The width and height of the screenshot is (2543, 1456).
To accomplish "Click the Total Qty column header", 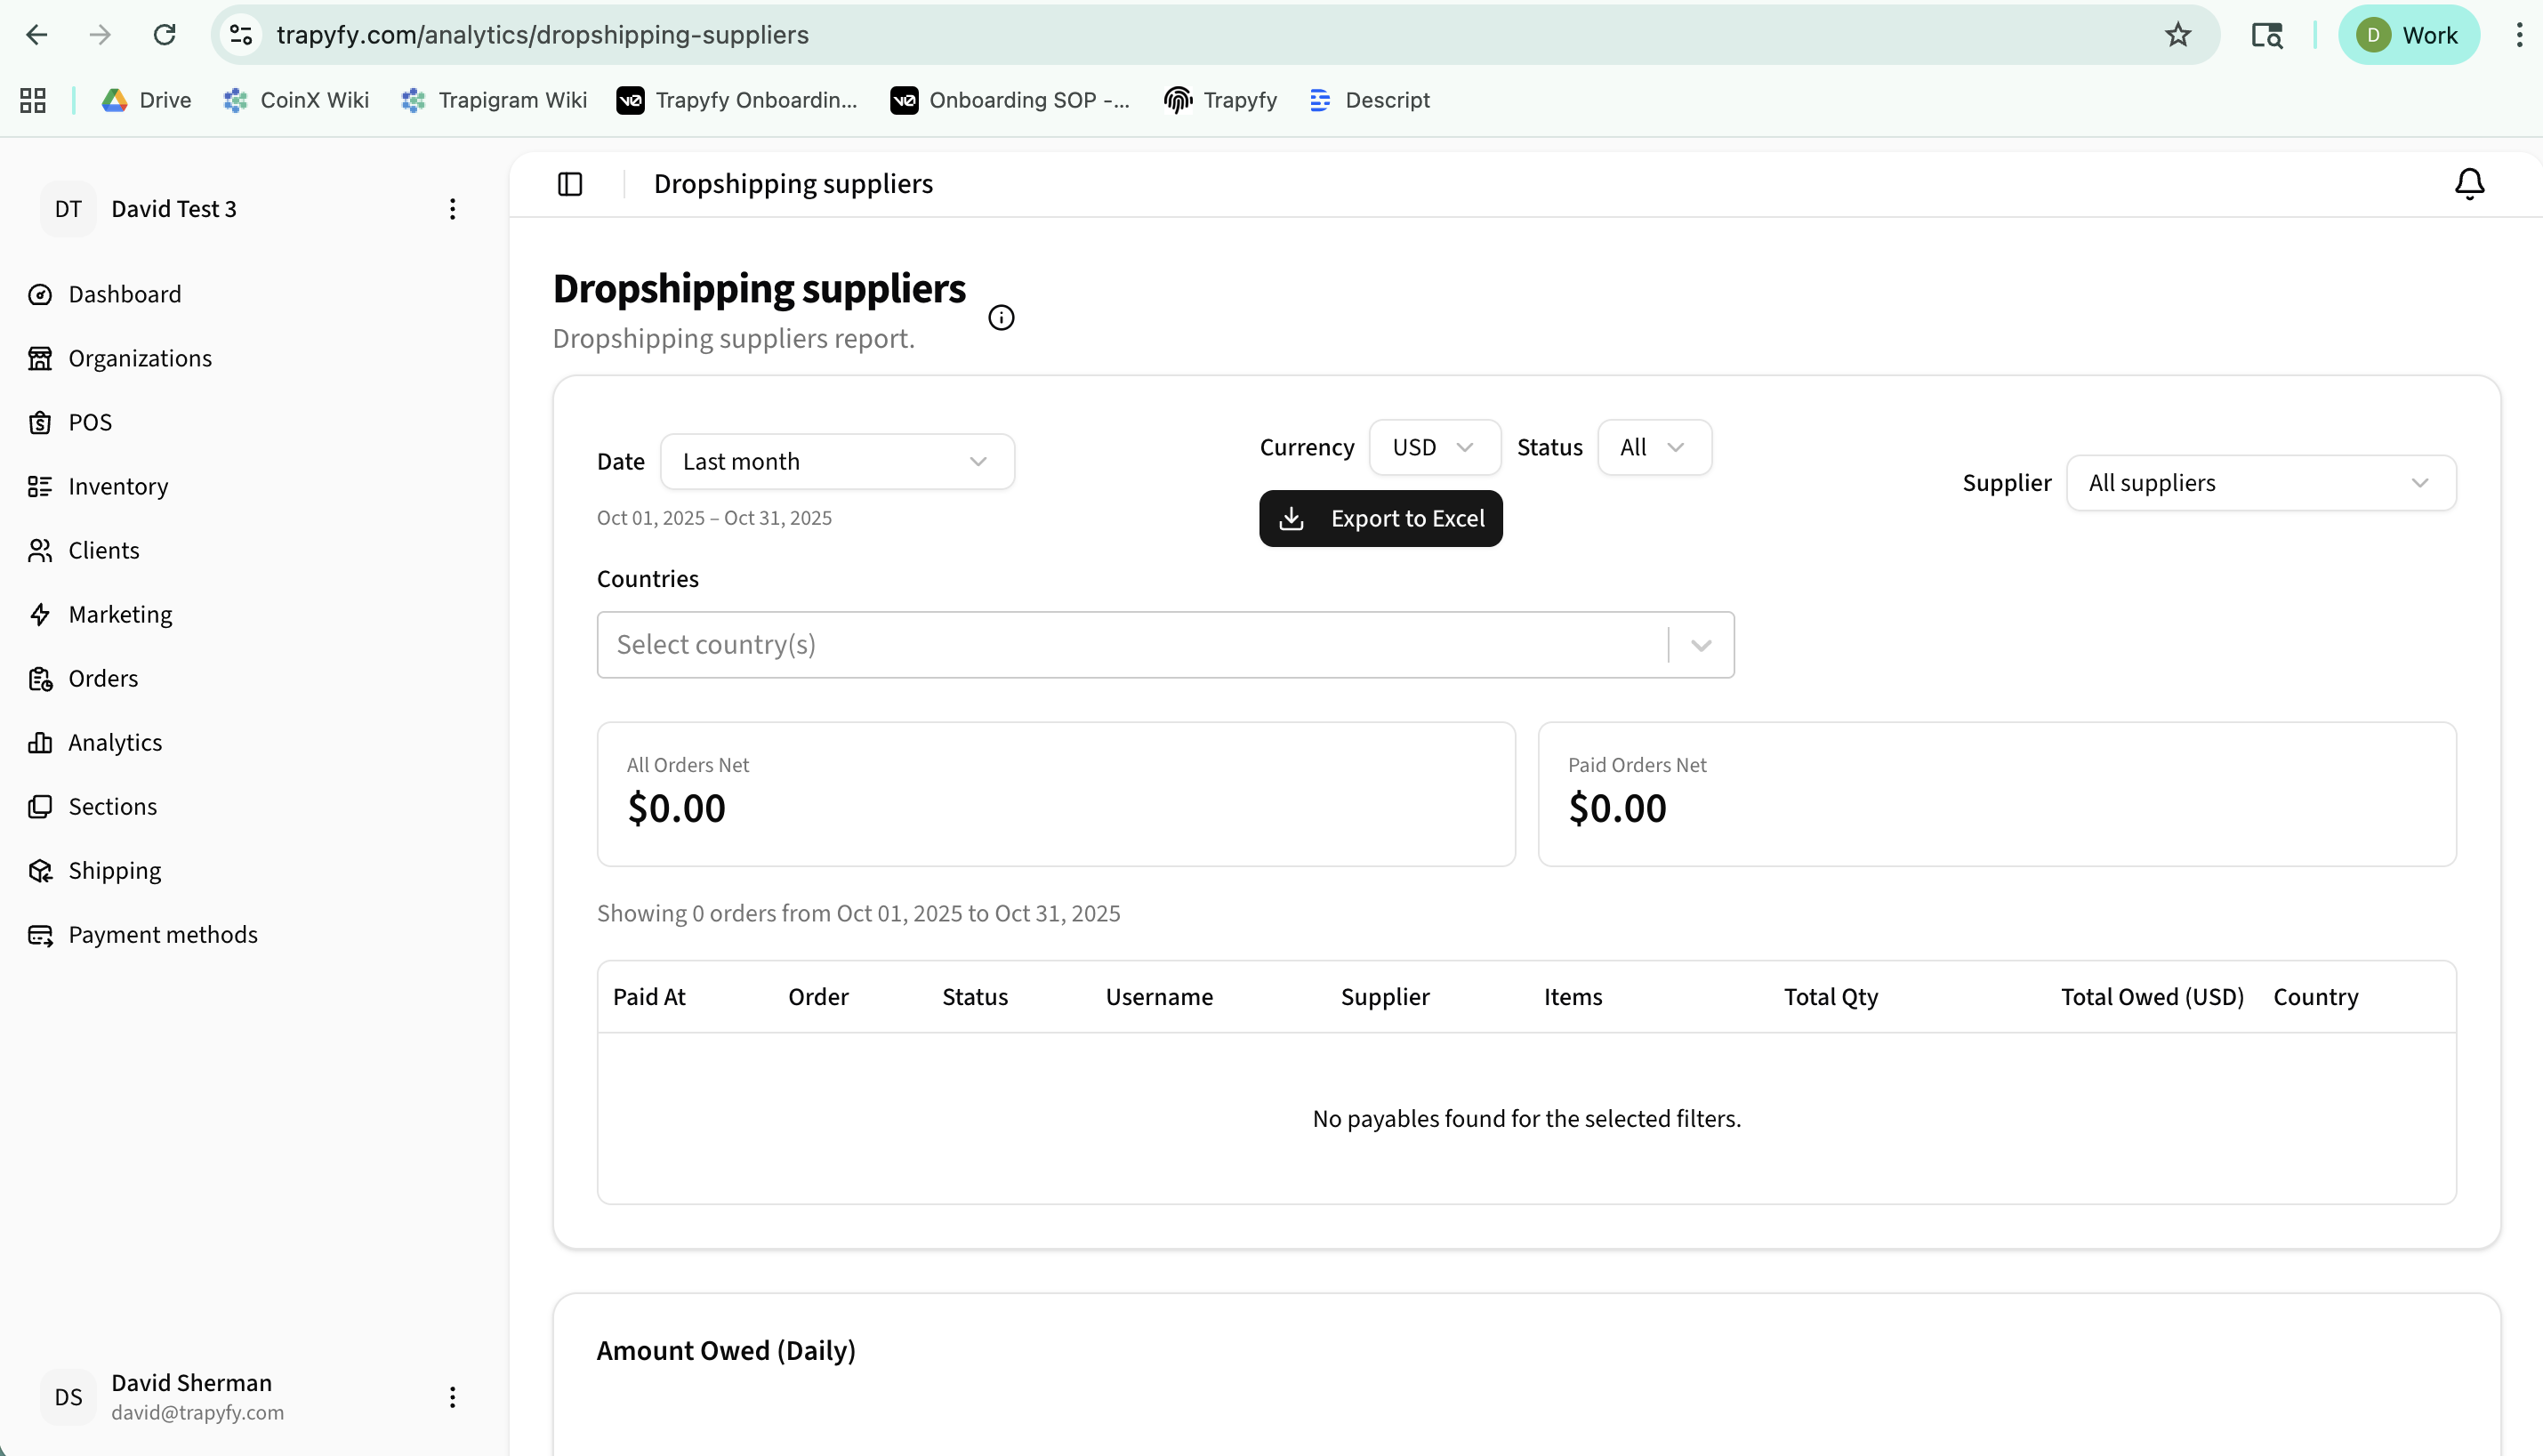I will pyautogui.click(x=1831, y=997).
